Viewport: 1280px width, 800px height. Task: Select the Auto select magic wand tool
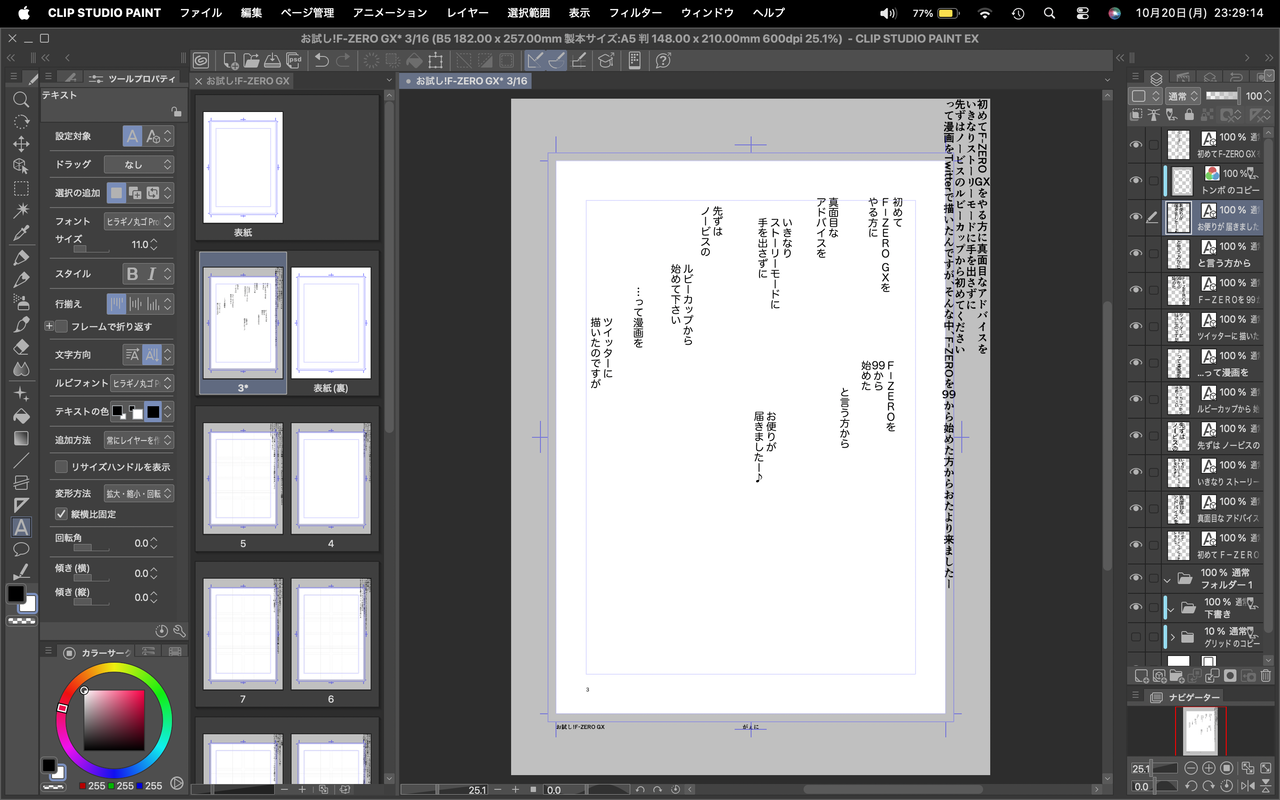(x=20, y=210)
